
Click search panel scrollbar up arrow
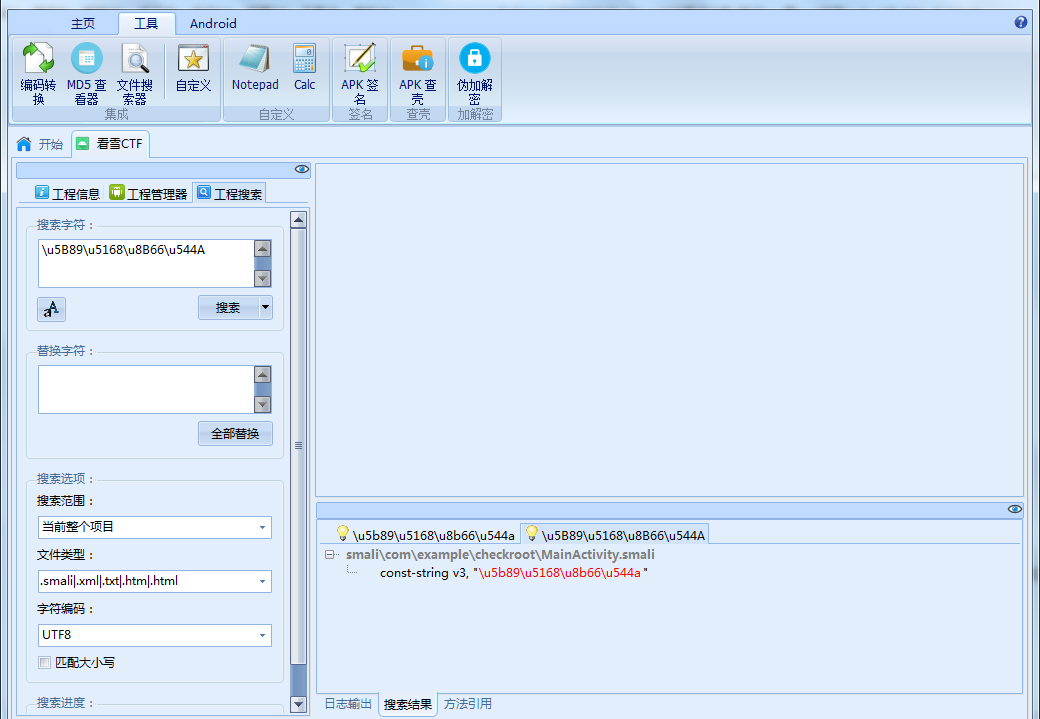298,220
